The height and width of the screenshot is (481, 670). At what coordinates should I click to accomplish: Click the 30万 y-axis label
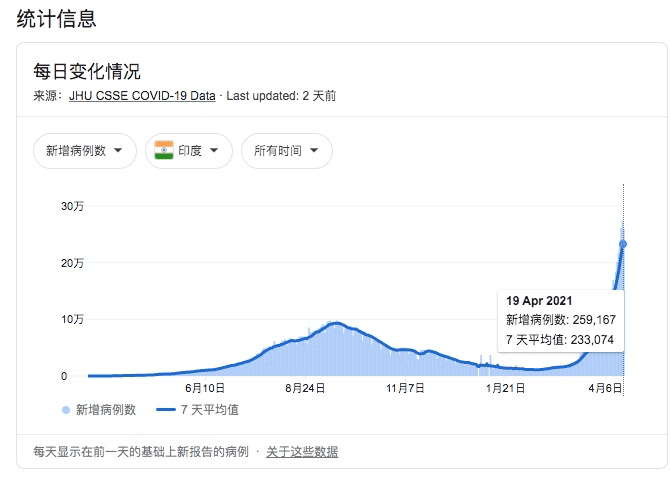coord(71,206)
